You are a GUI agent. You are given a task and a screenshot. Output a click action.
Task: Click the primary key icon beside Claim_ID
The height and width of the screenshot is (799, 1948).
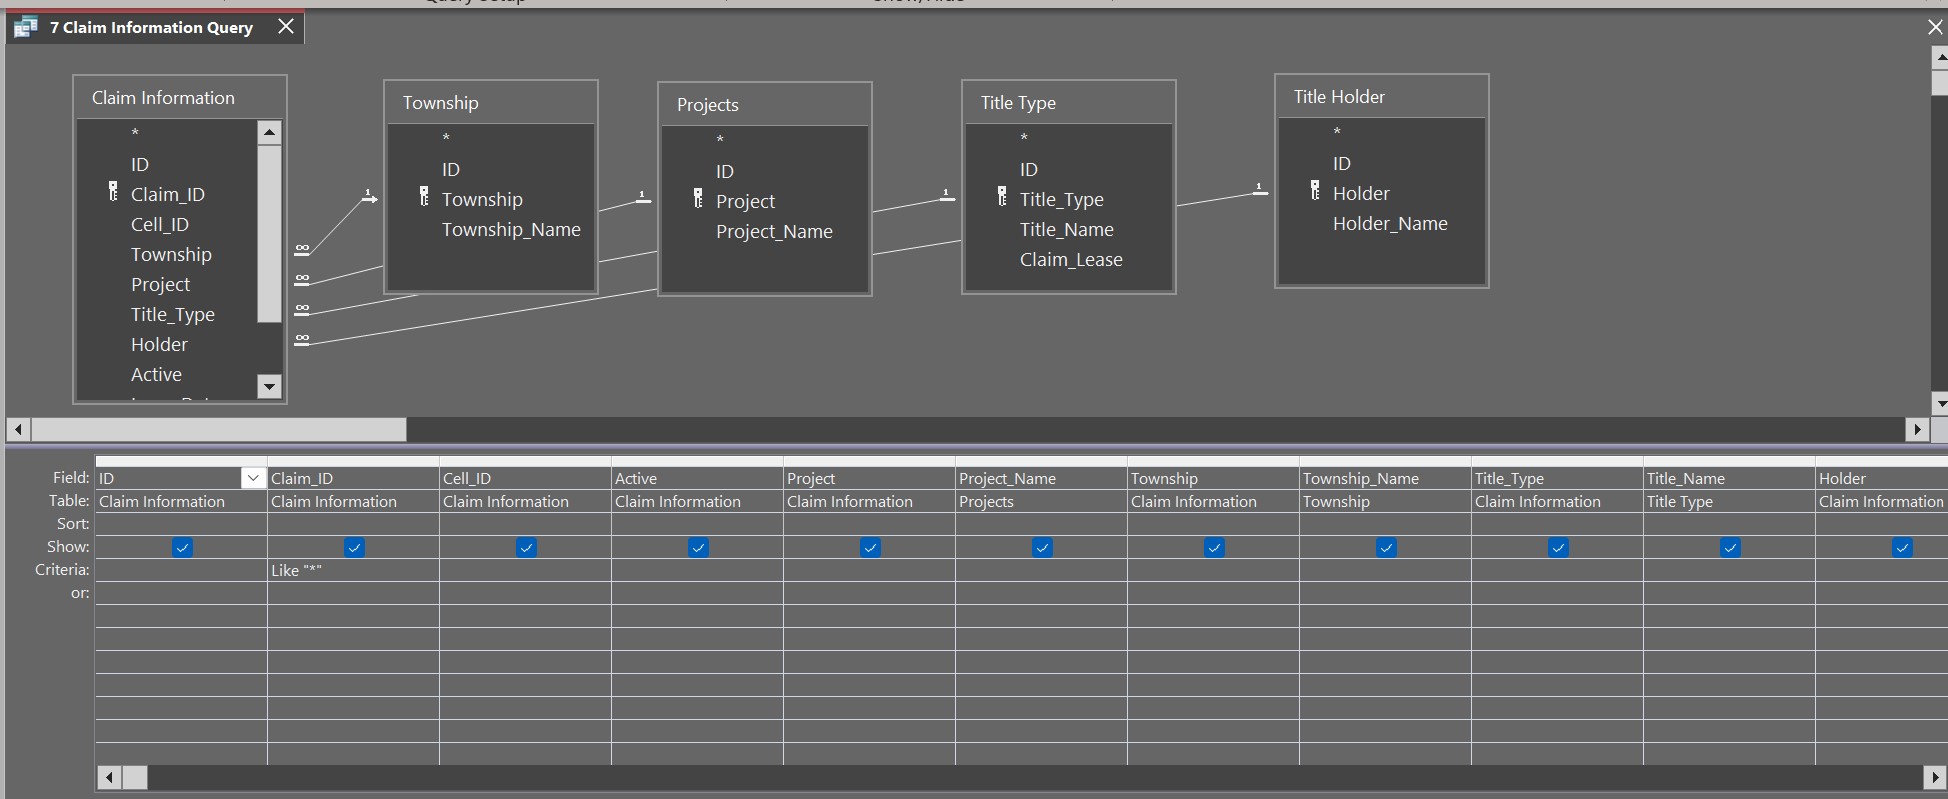coord(113,192)
